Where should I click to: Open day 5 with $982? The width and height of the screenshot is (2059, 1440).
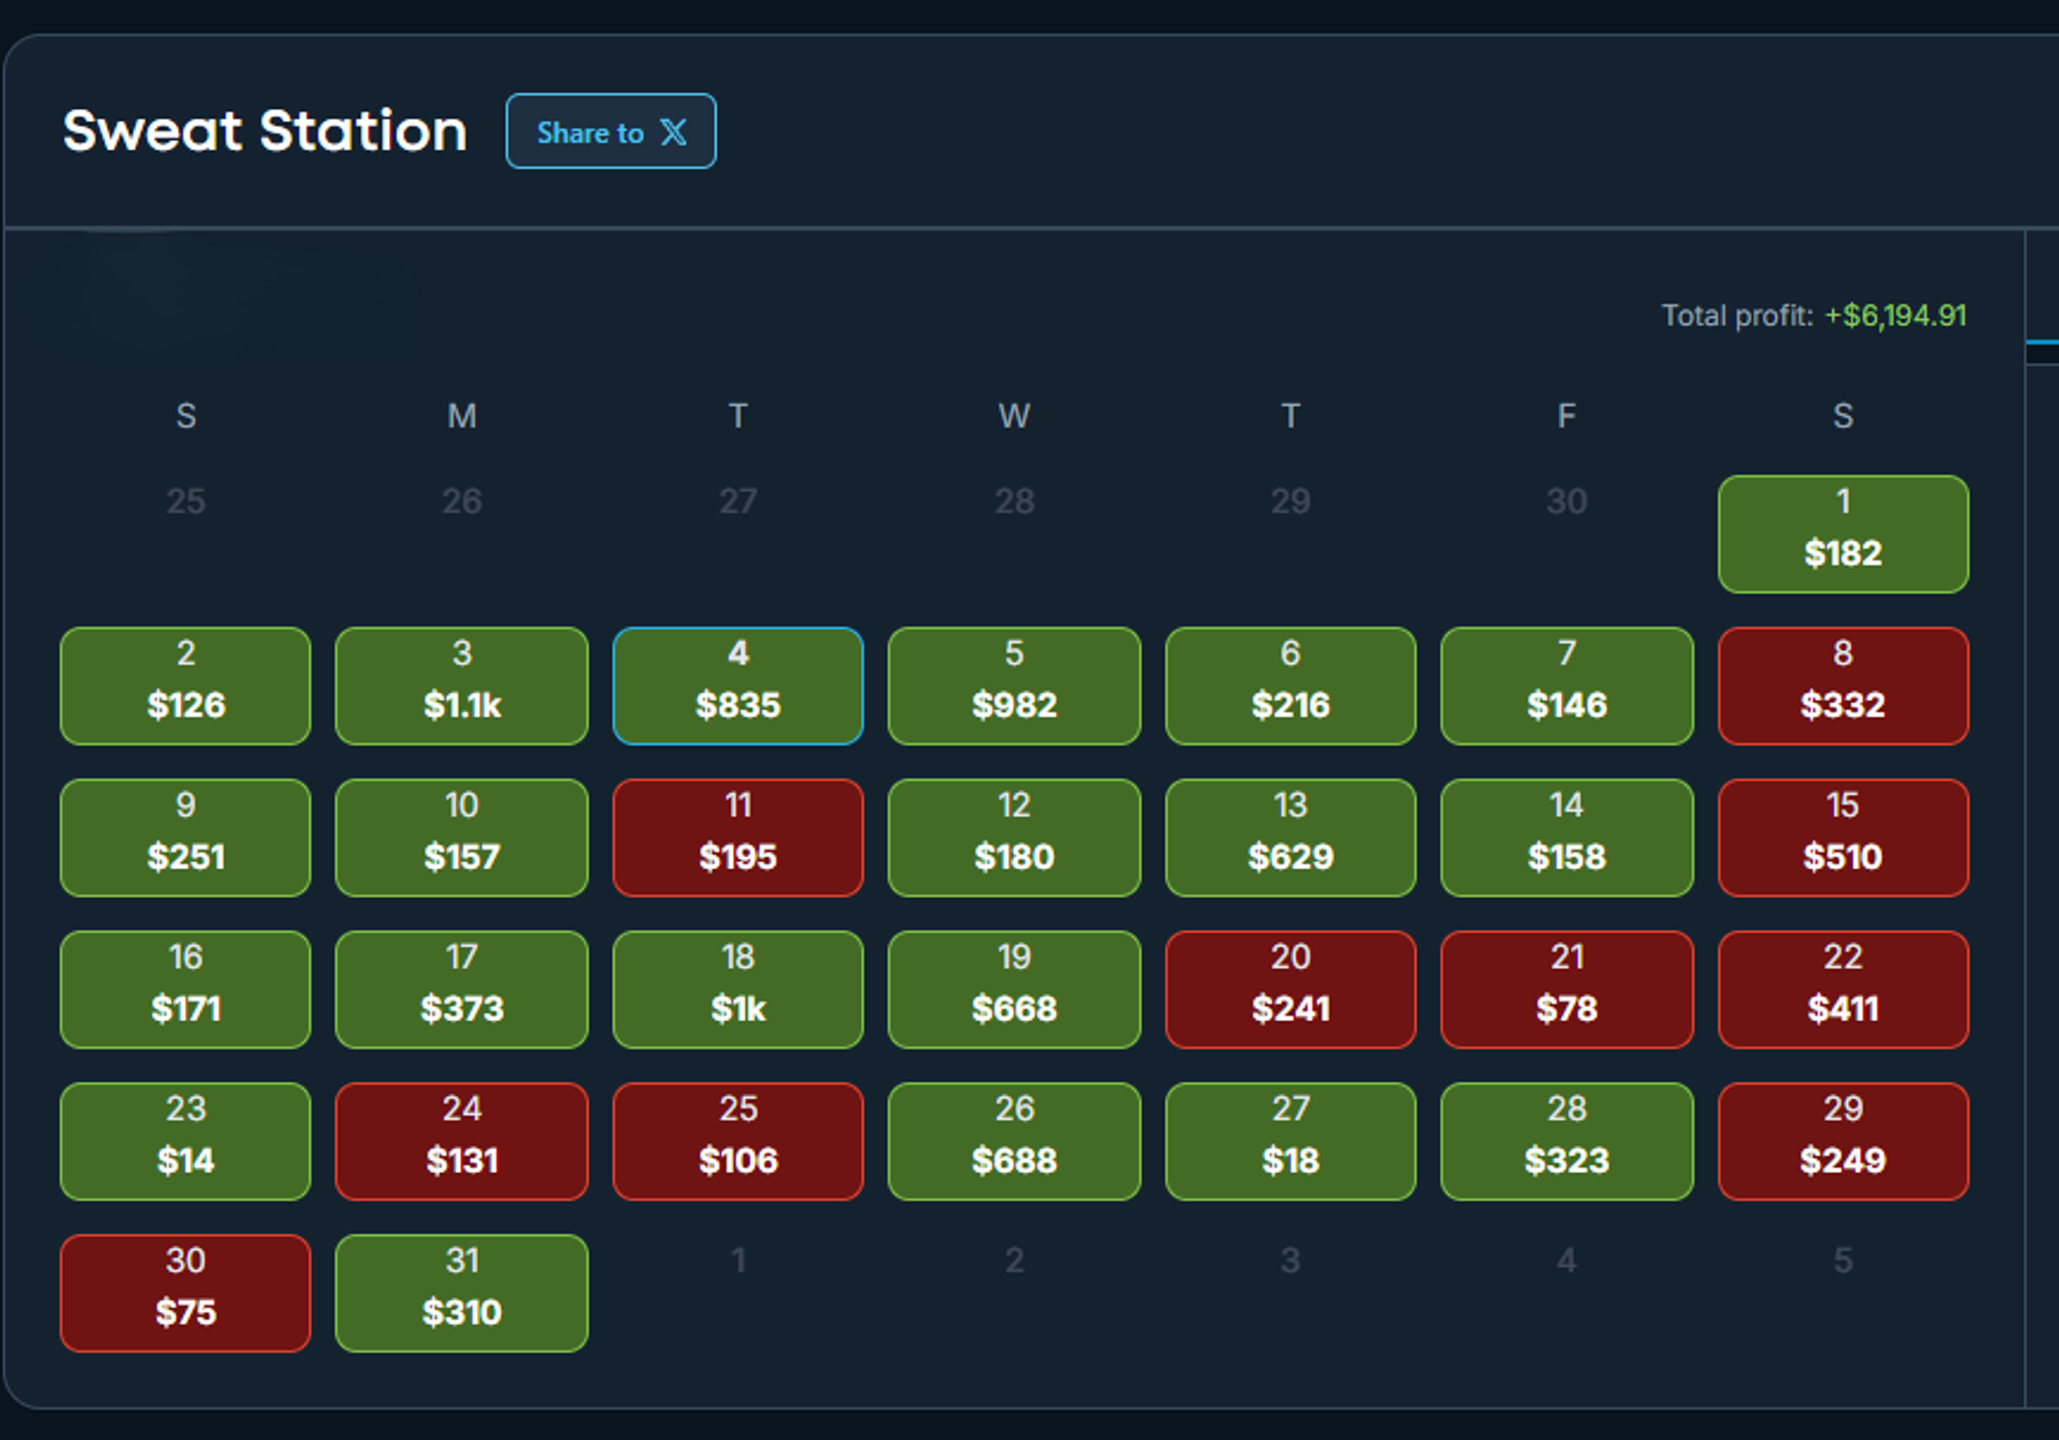(x=1014, y=686)
